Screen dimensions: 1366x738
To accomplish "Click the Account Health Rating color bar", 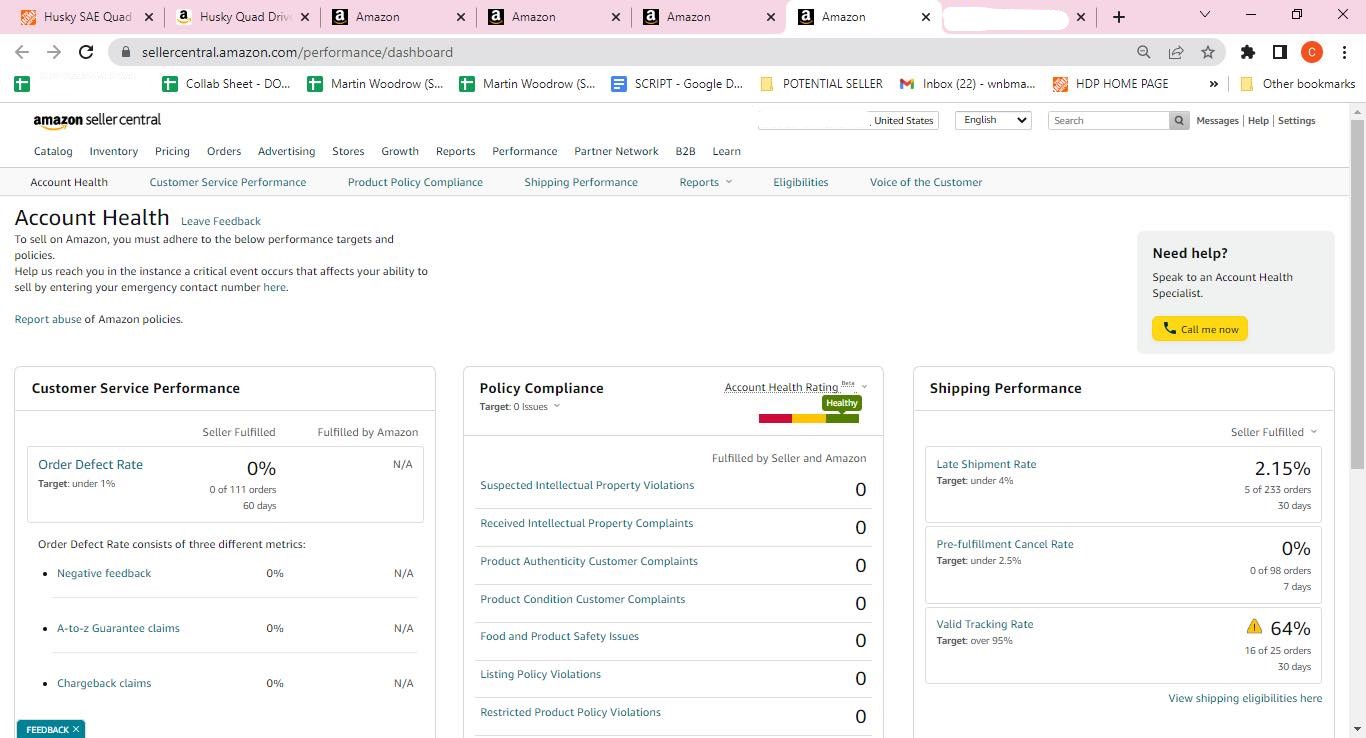I will pyautogui.click(x=809, y=418).
